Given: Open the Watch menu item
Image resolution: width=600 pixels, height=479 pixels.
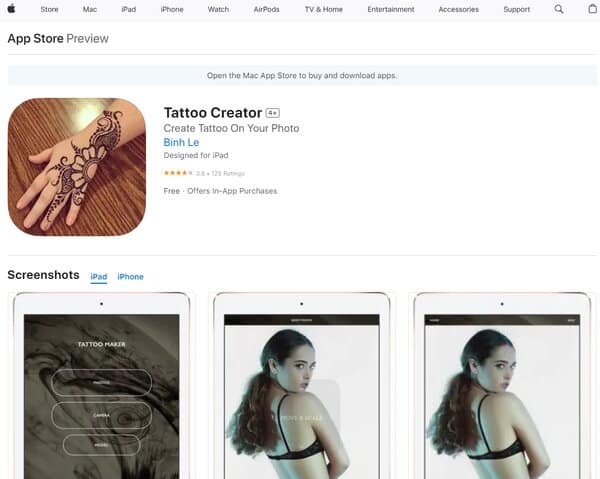Looking at the screenshot, I should [x=218, y=10].
